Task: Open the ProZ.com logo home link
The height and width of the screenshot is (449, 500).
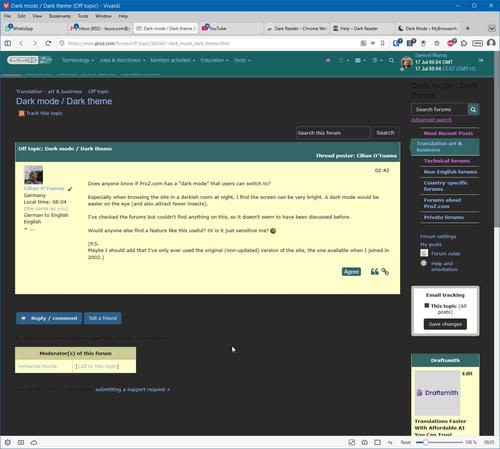Action: point(29,60)
